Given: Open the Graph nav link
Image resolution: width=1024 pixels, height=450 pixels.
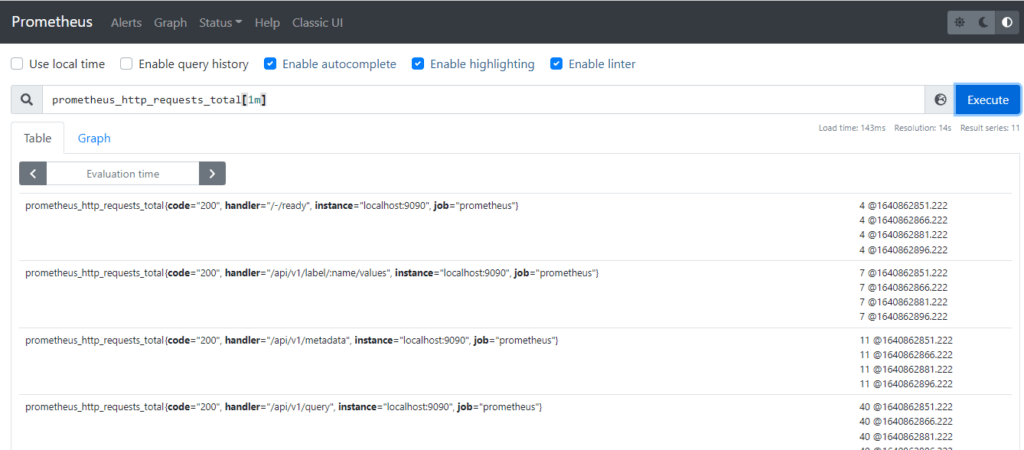Looking at the screenshot, I should [x=170, y=23].
